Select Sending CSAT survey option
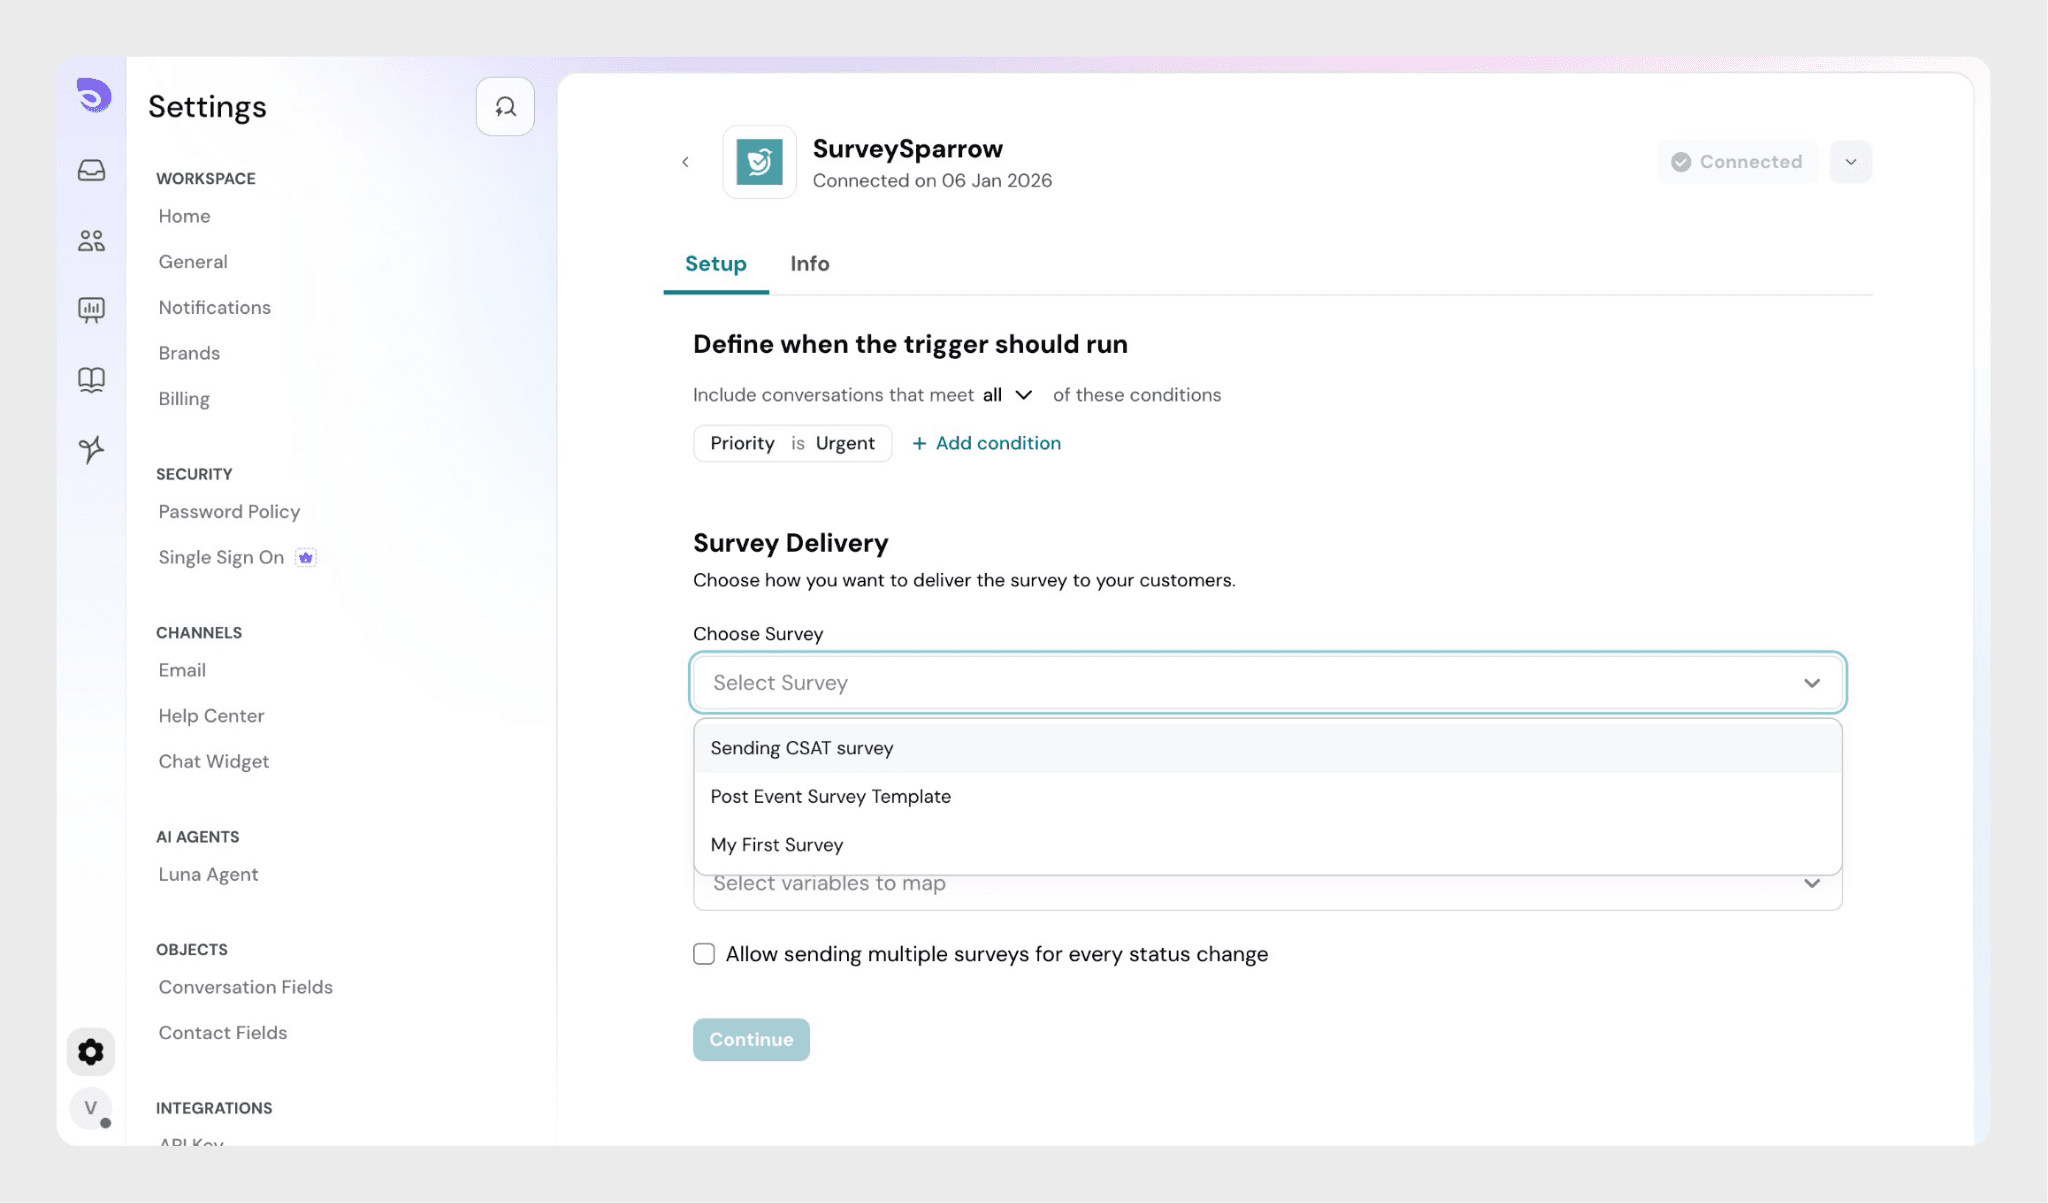2048x1203 pixels. click(802, 748)
